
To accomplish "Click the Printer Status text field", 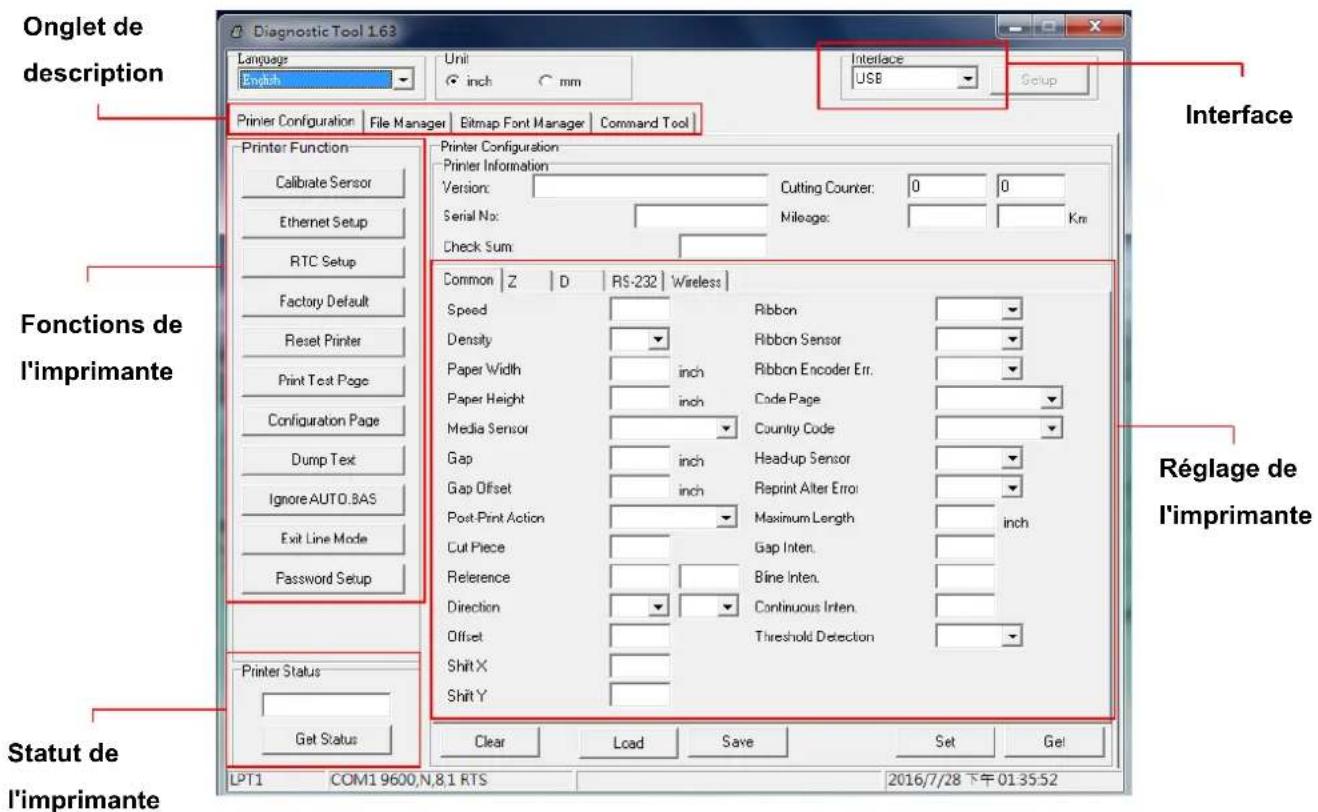I will pos(326,705).
